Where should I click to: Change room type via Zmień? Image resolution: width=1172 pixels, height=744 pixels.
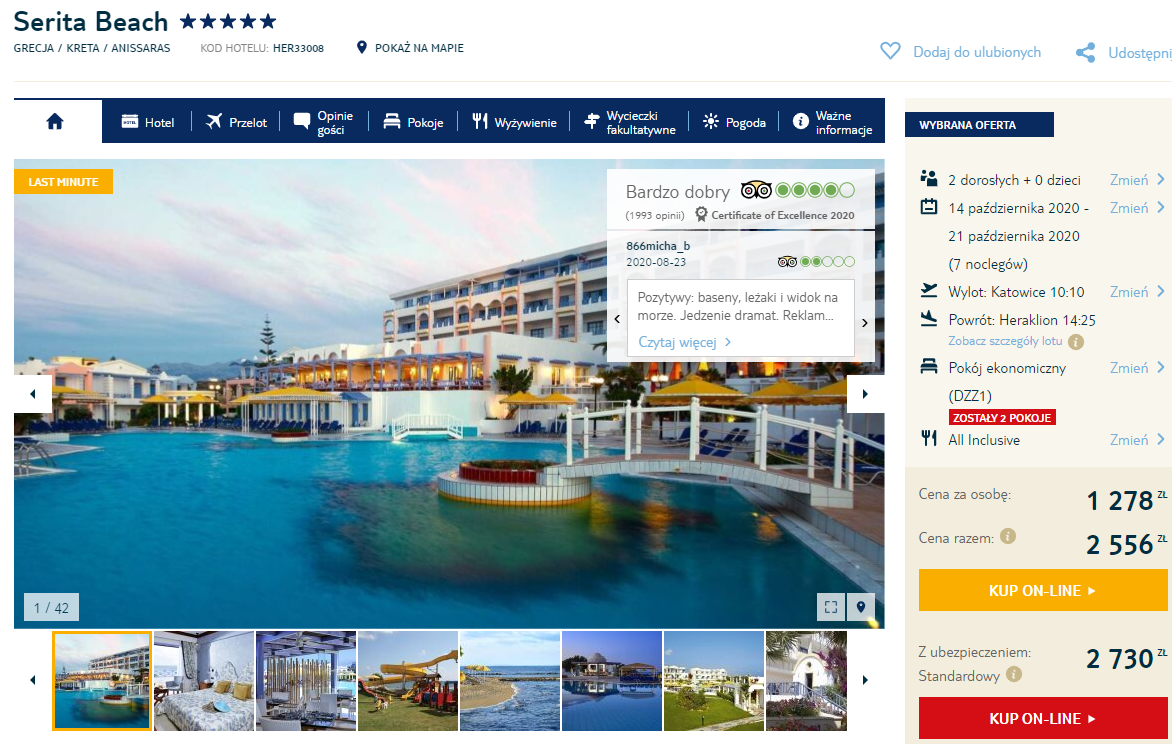(x=1137, y=368)
